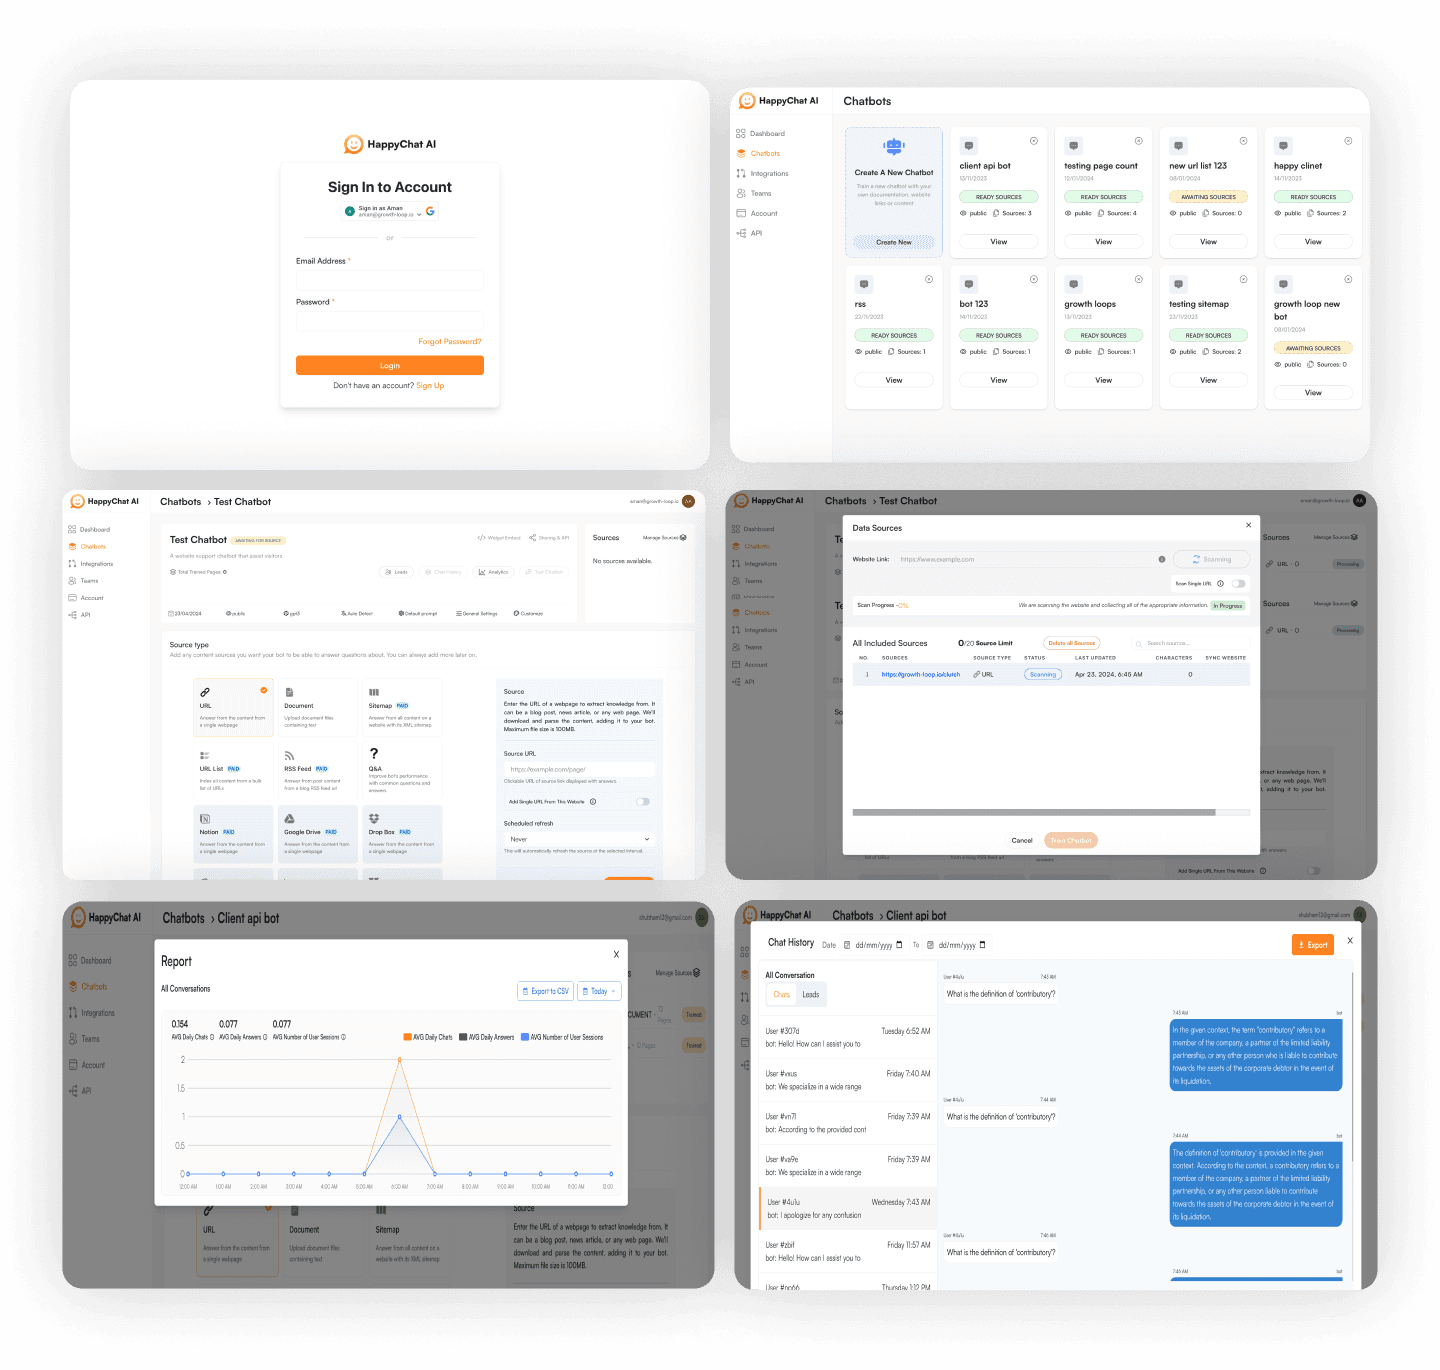This screenshot has width=1440, height=1370.
Task: Open Default prompt setting for Test Chatbot
Action: [418, 613]
